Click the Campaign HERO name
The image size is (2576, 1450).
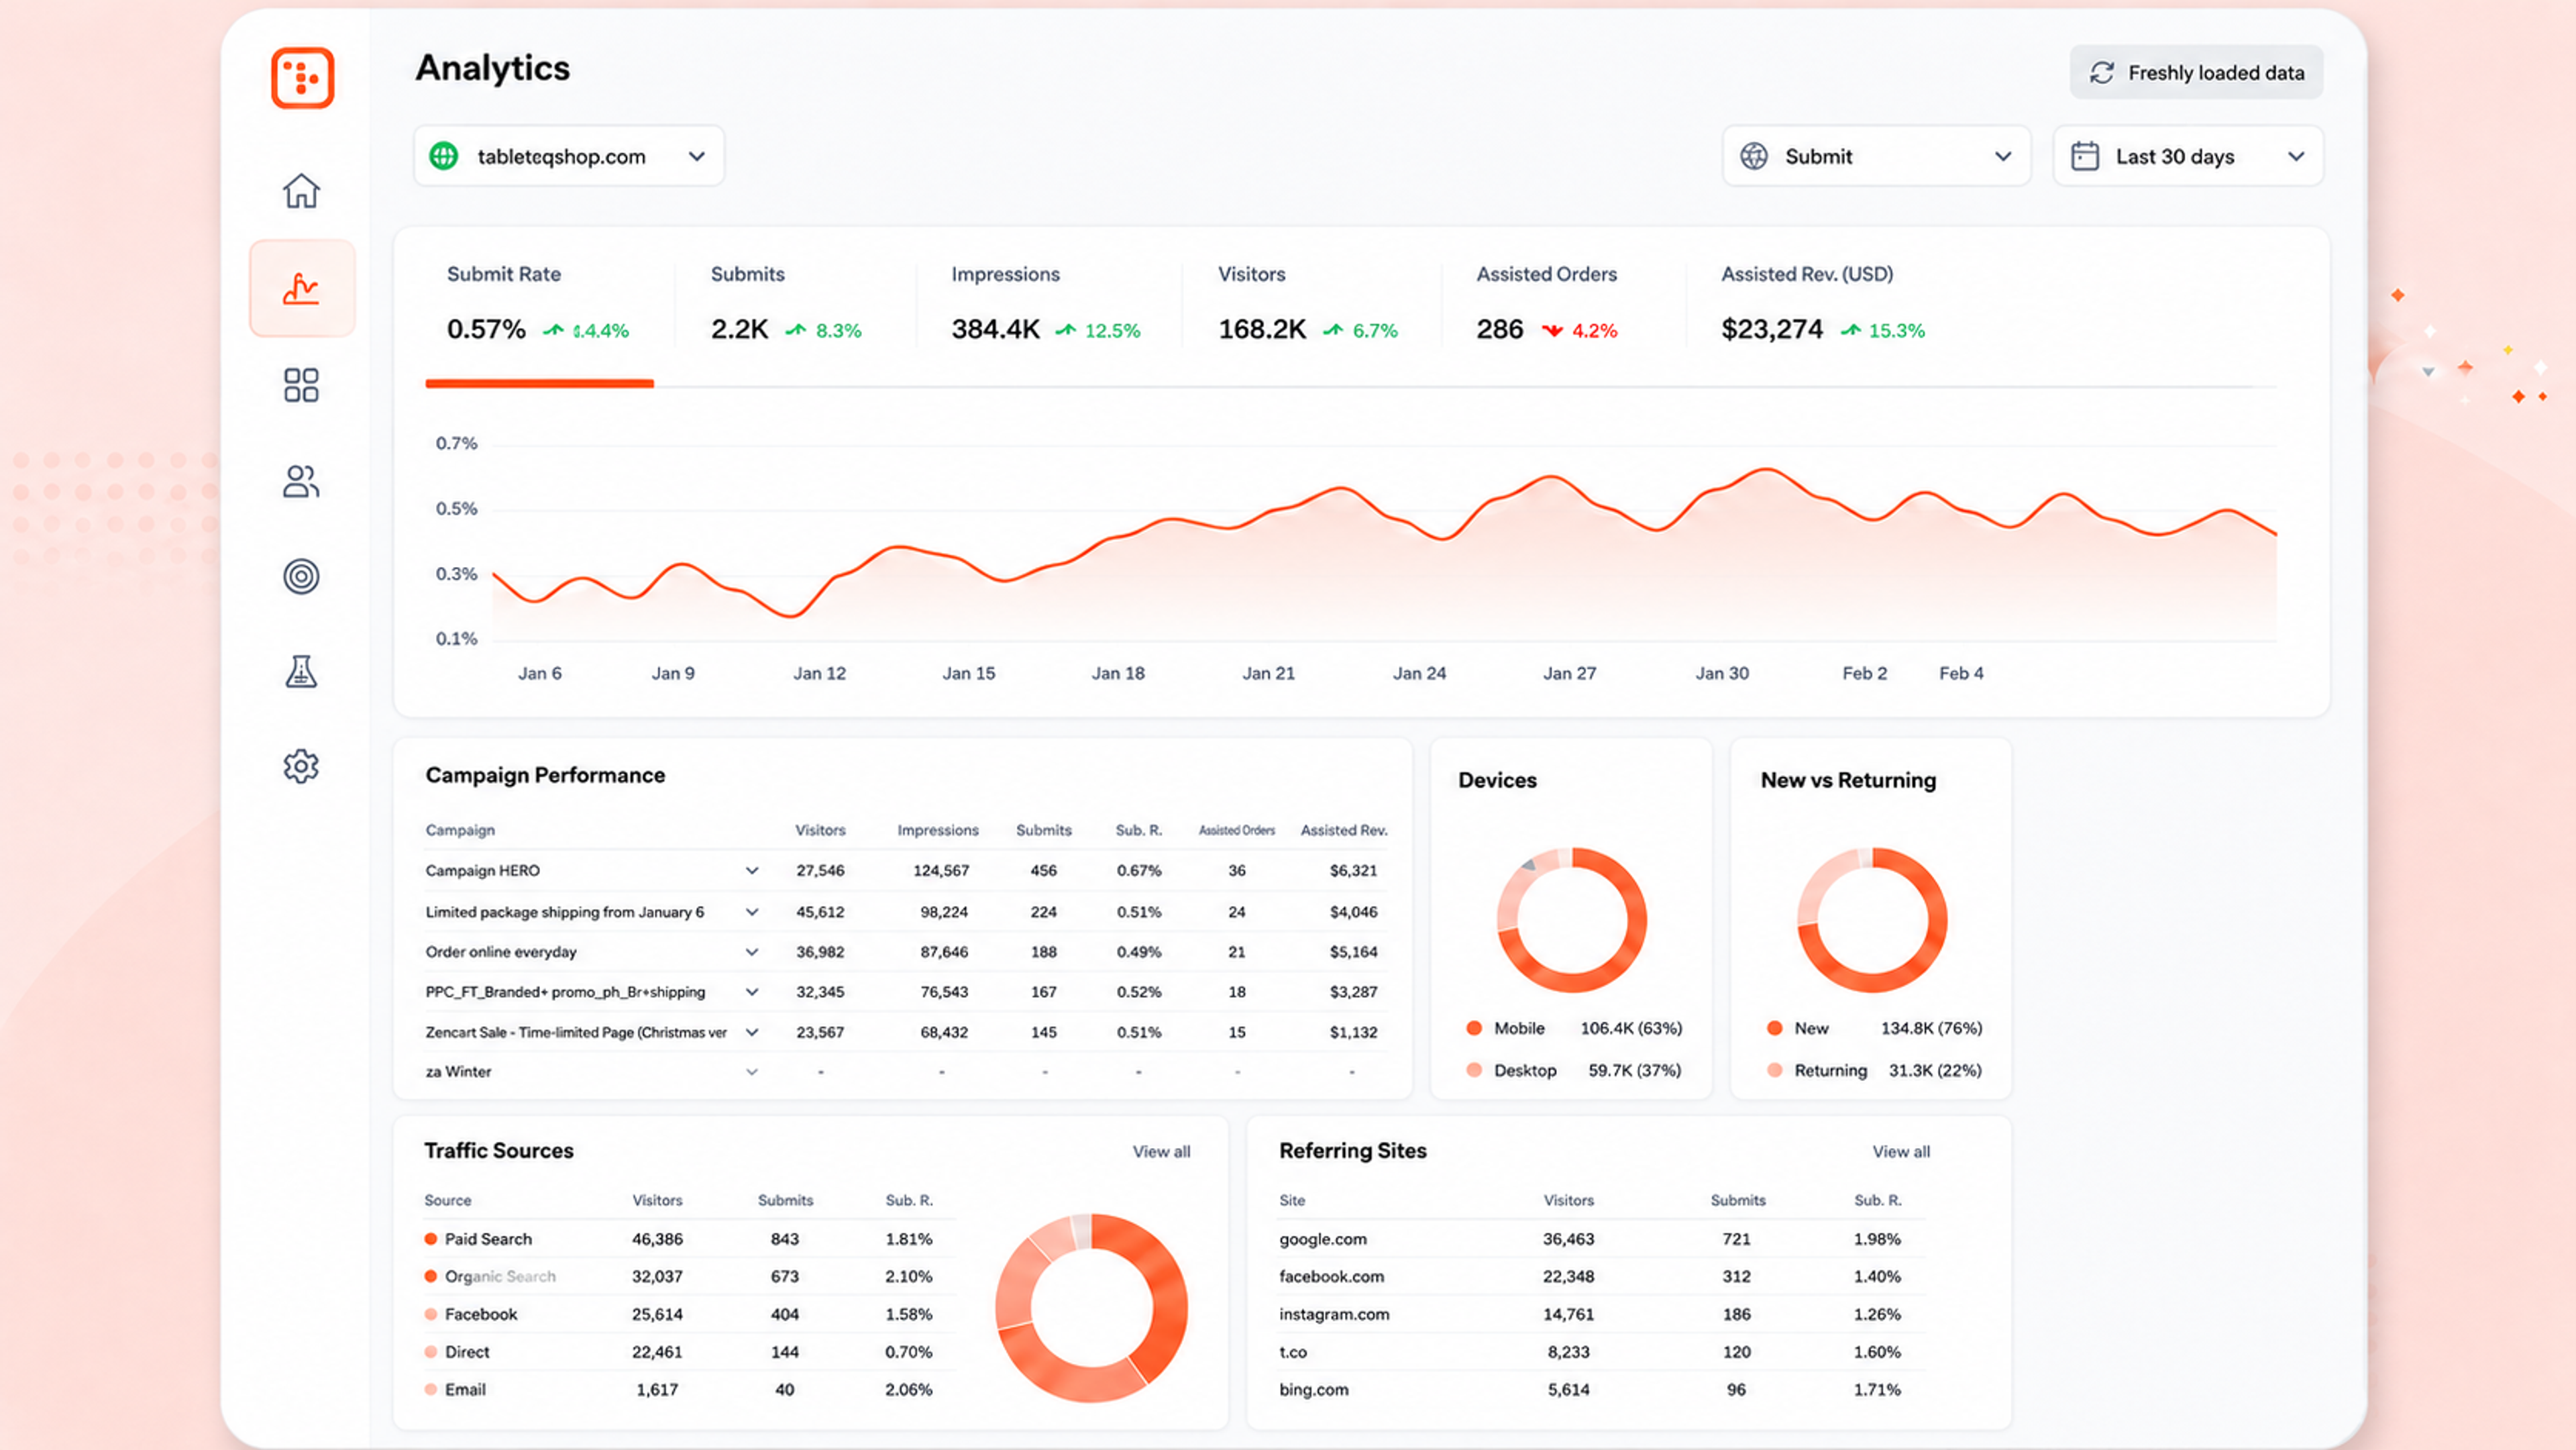[x=482, y=871]
